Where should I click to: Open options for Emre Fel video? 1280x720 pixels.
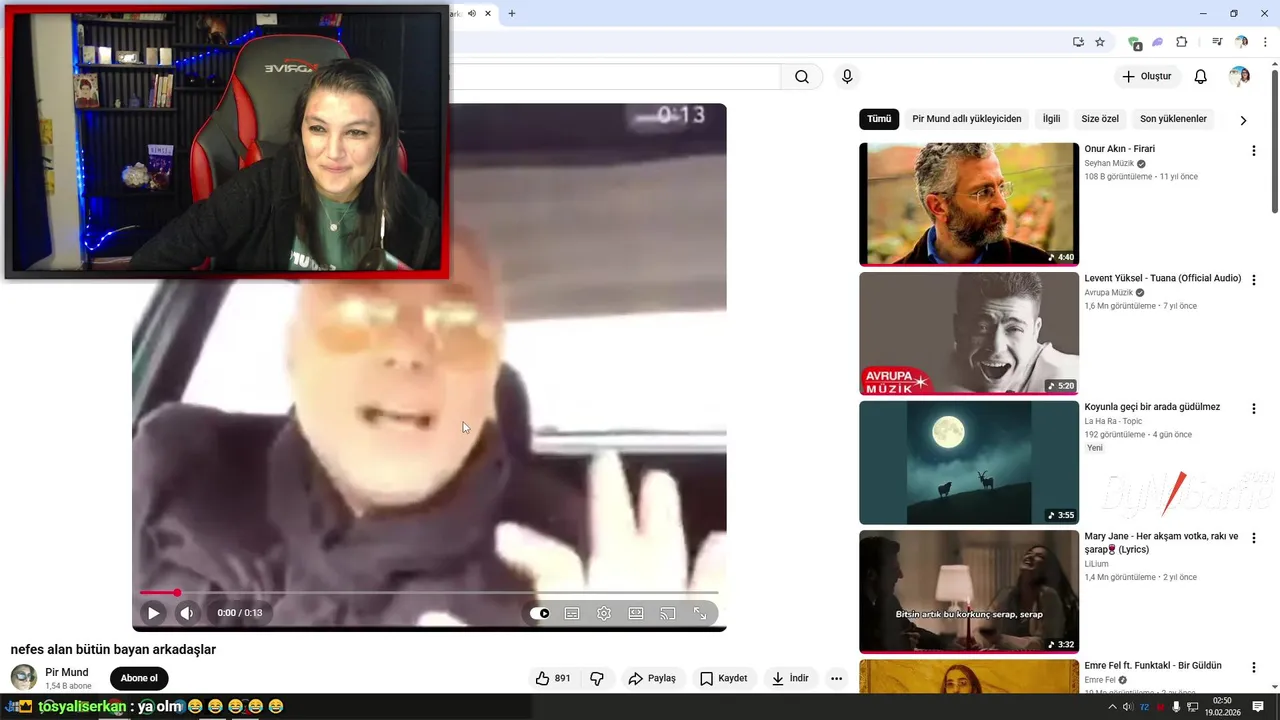(1253, 667)
